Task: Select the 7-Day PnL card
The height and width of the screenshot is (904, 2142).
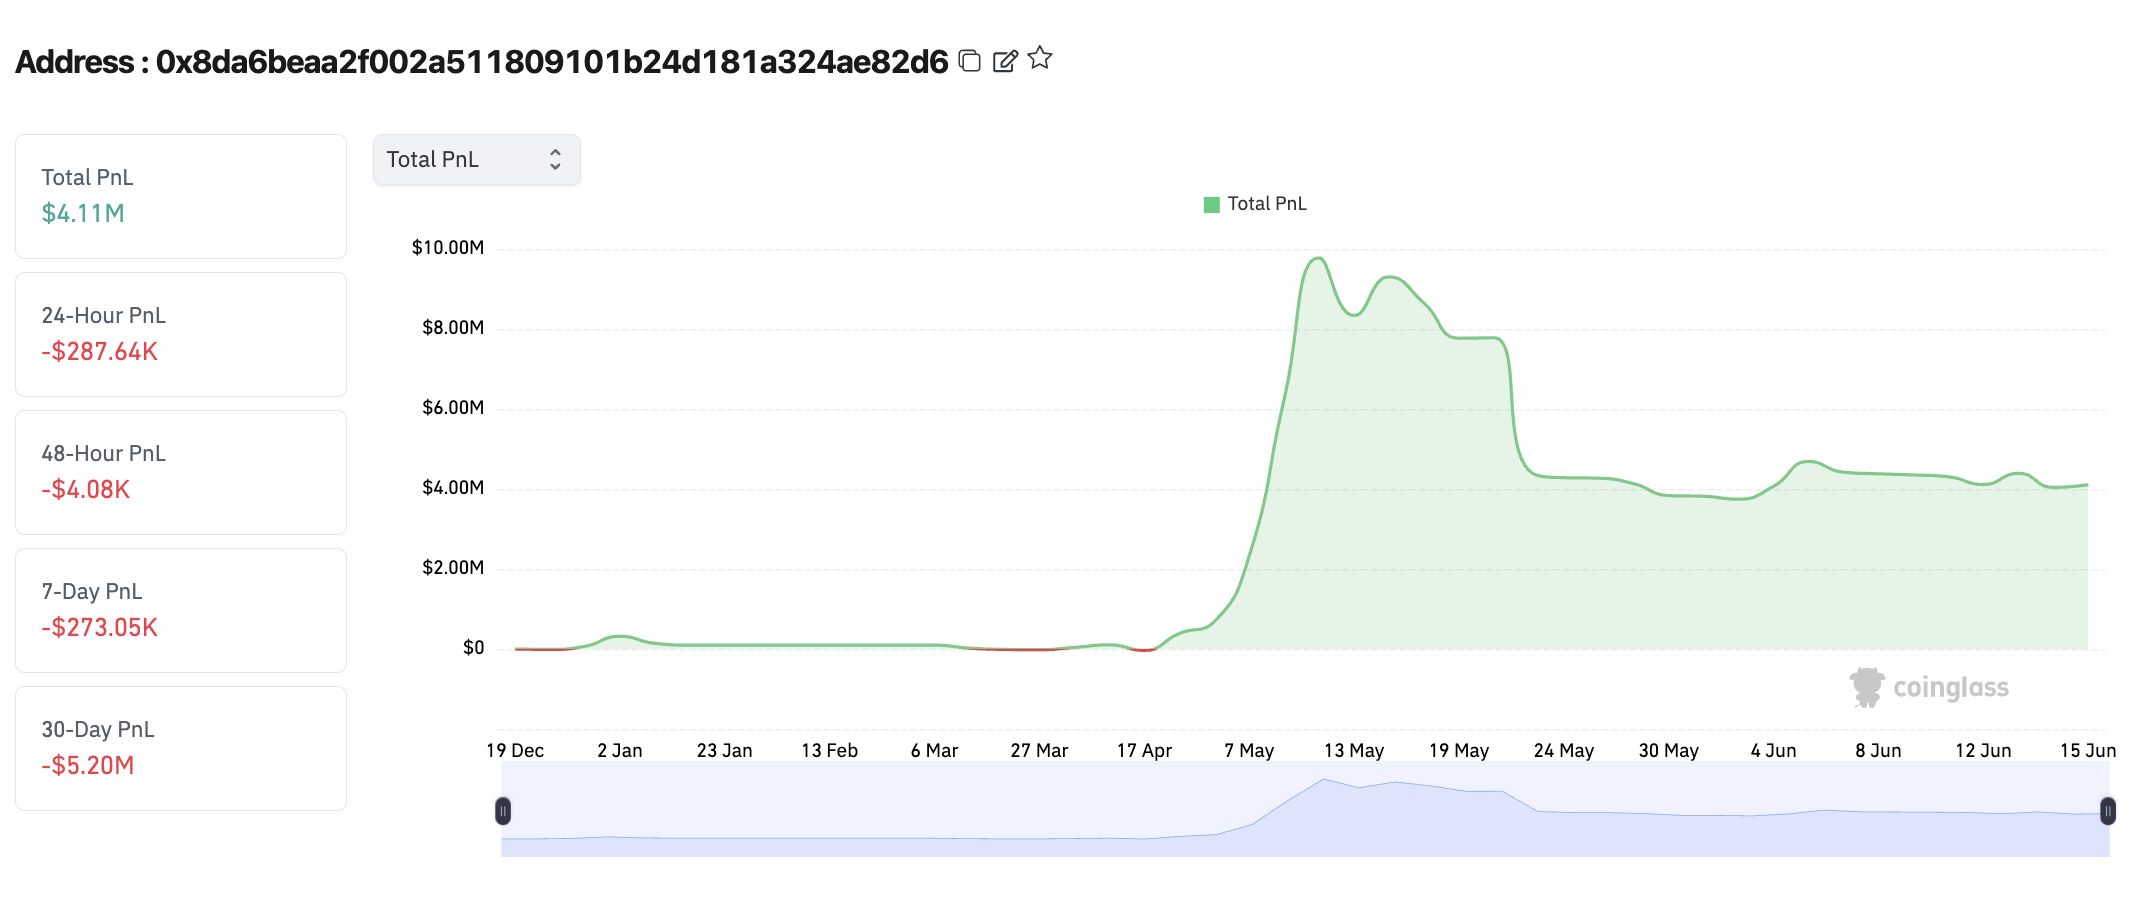Action: [181, 610]
